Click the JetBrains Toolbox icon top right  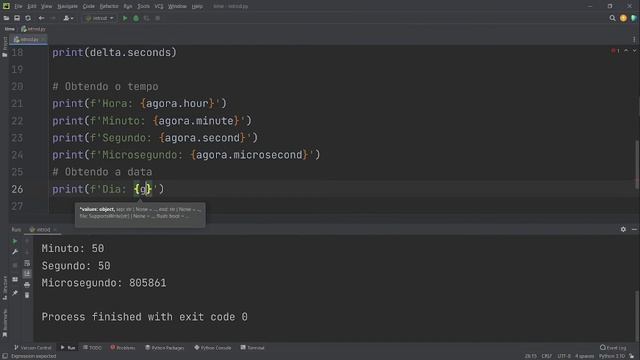point(634,18)
